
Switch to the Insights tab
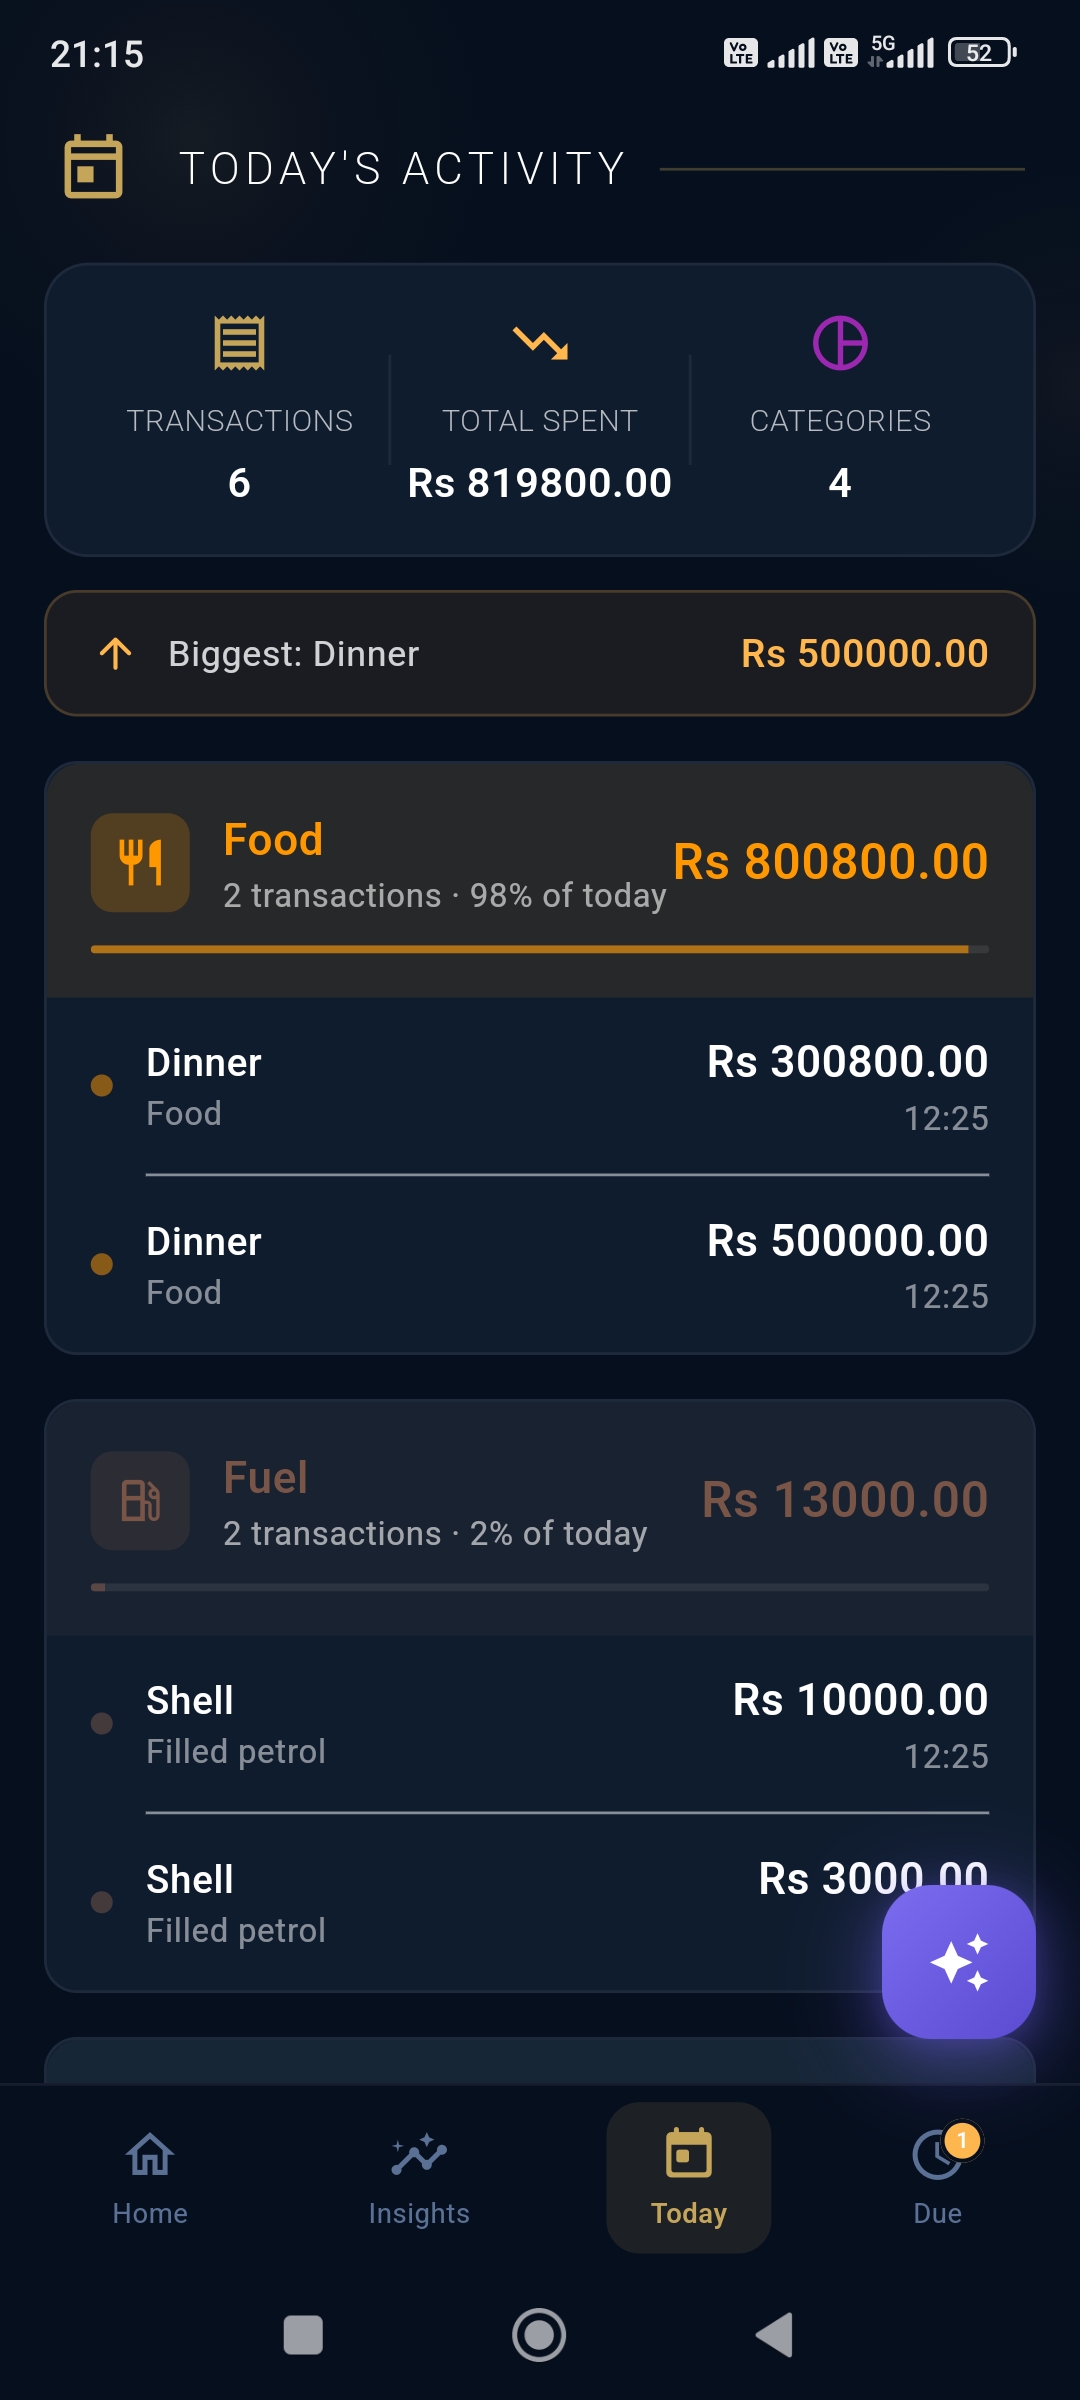(419, 2178)
